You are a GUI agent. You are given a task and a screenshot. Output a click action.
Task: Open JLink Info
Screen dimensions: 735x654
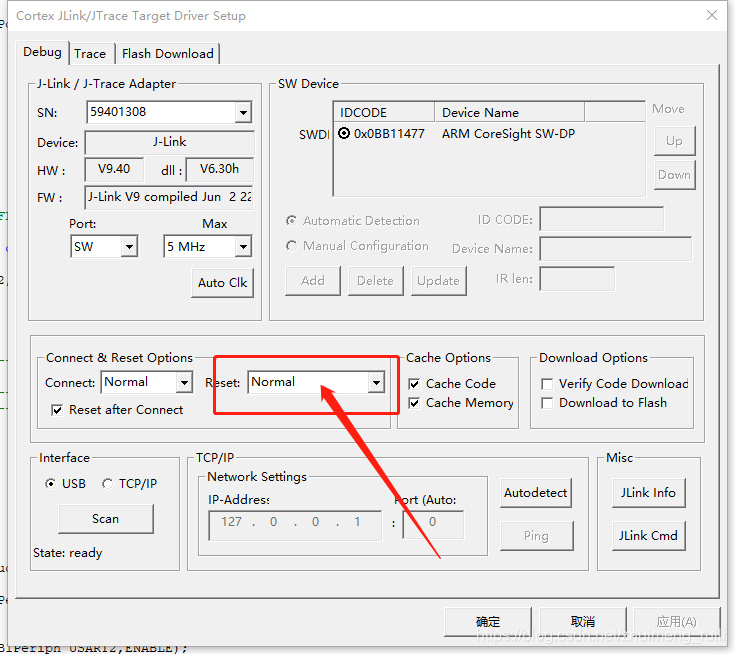point(648,493)
